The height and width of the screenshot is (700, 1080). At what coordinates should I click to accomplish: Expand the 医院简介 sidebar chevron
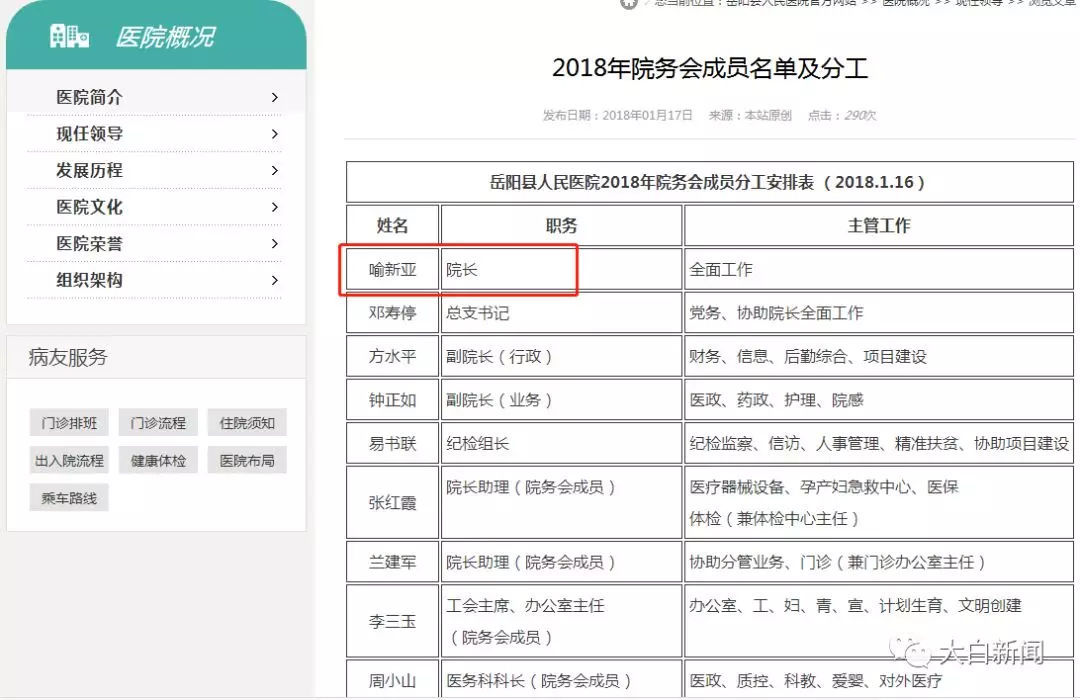277,97
